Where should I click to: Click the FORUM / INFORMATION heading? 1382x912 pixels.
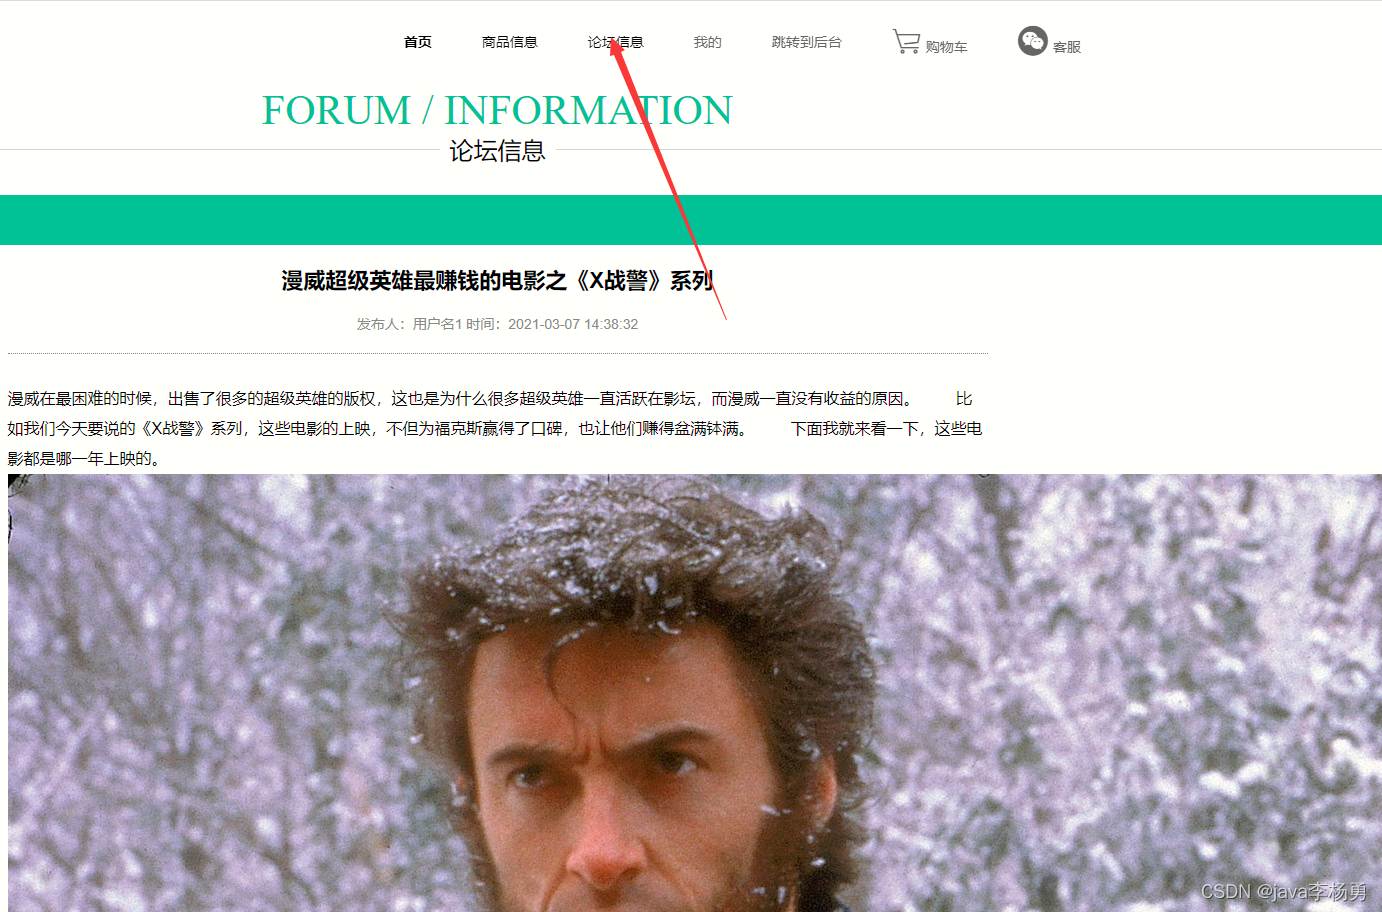pos(497,110)
